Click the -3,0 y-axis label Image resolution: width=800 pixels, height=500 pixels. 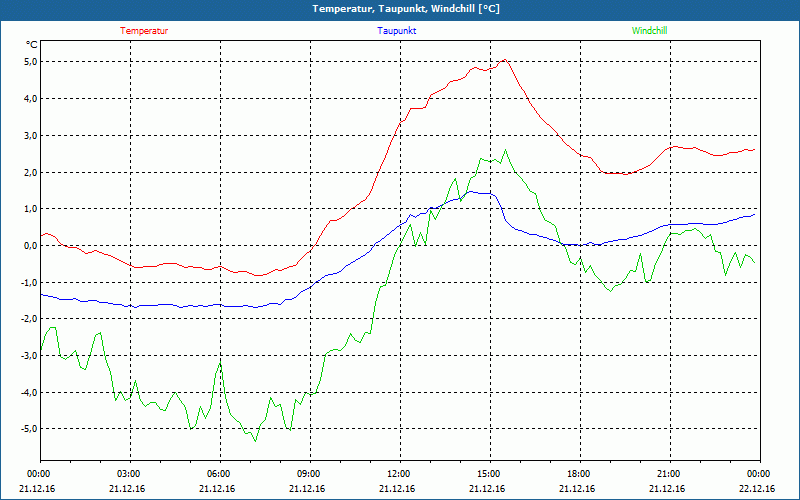tap(29, 356)
